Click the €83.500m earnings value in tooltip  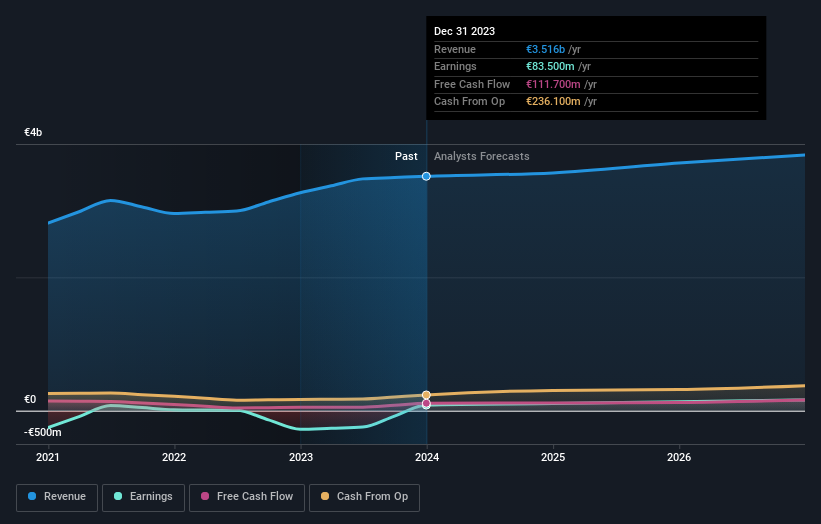(550, 66)
